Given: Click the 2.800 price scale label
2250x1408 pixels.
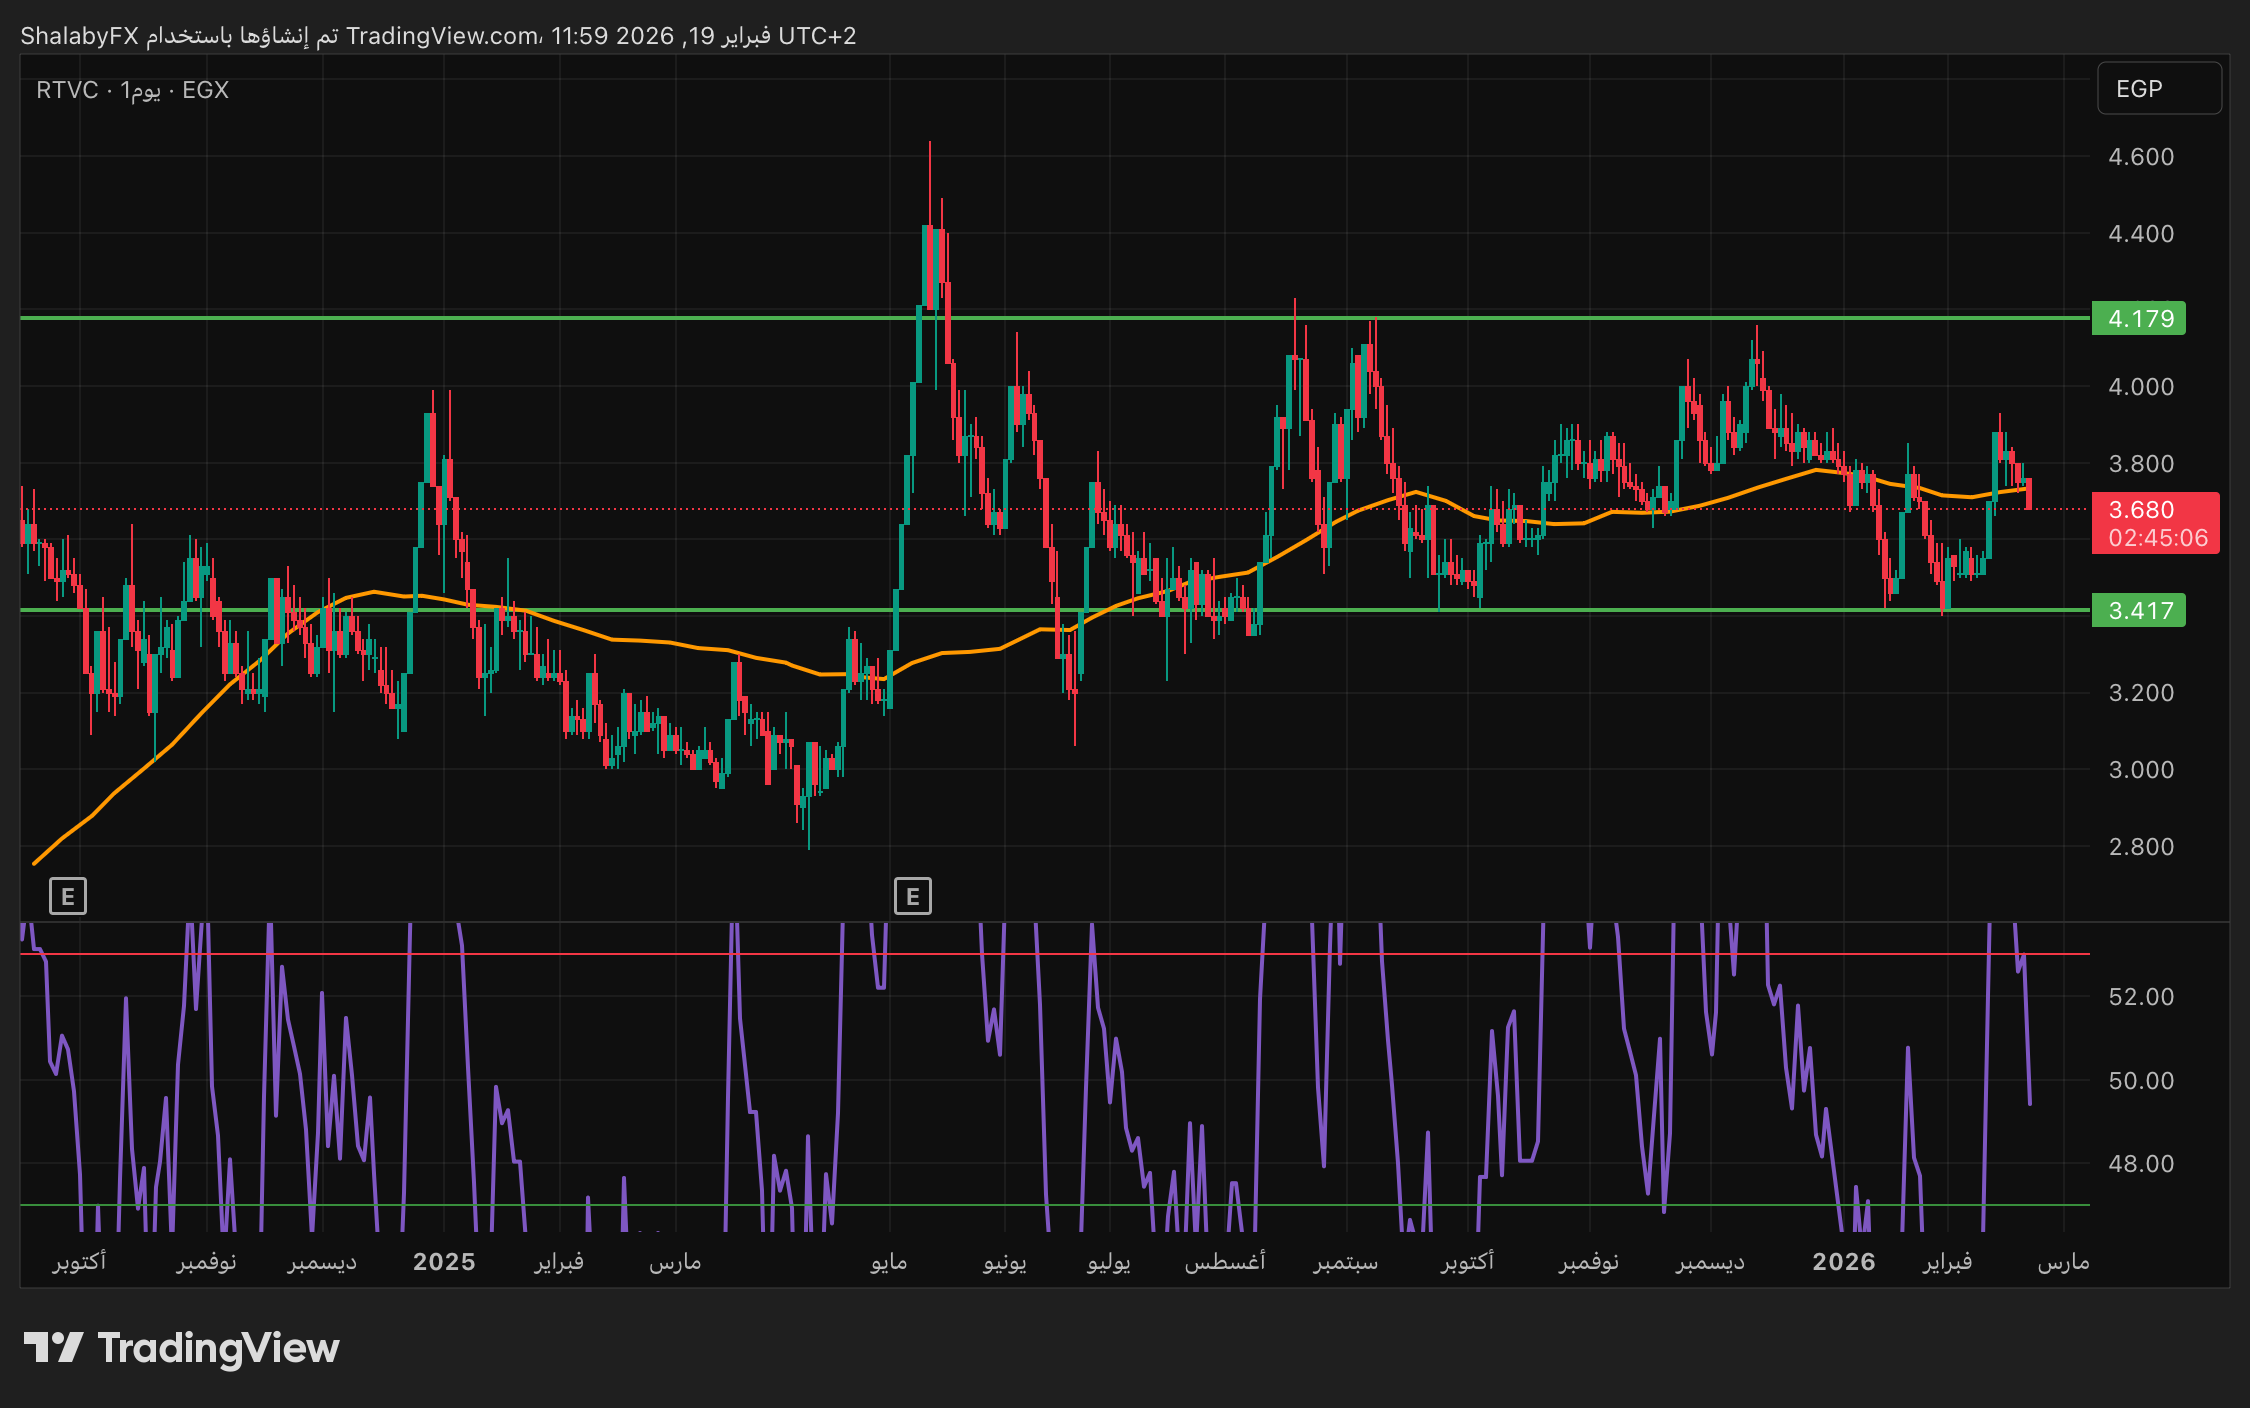Looking at the screenshot, I should [x=2140, y=847].
